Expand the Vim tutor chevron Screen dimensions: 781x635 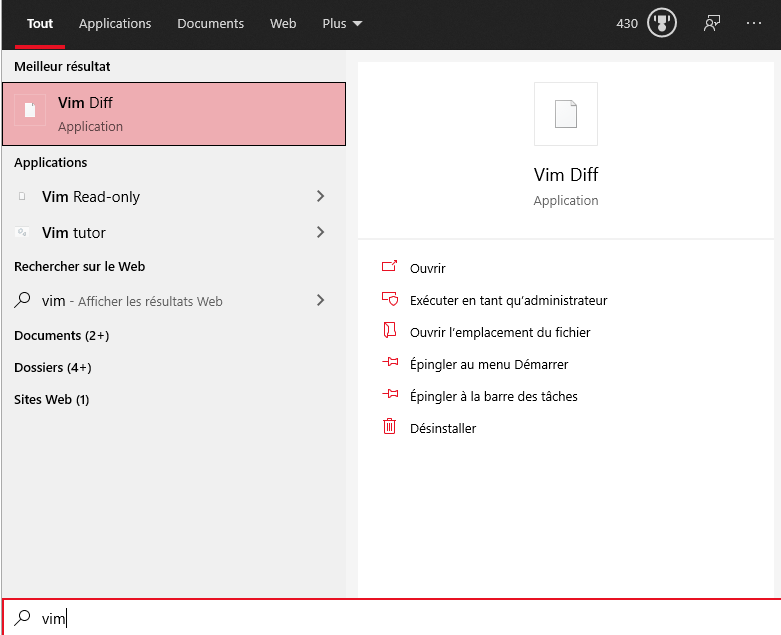coord(320,232)
